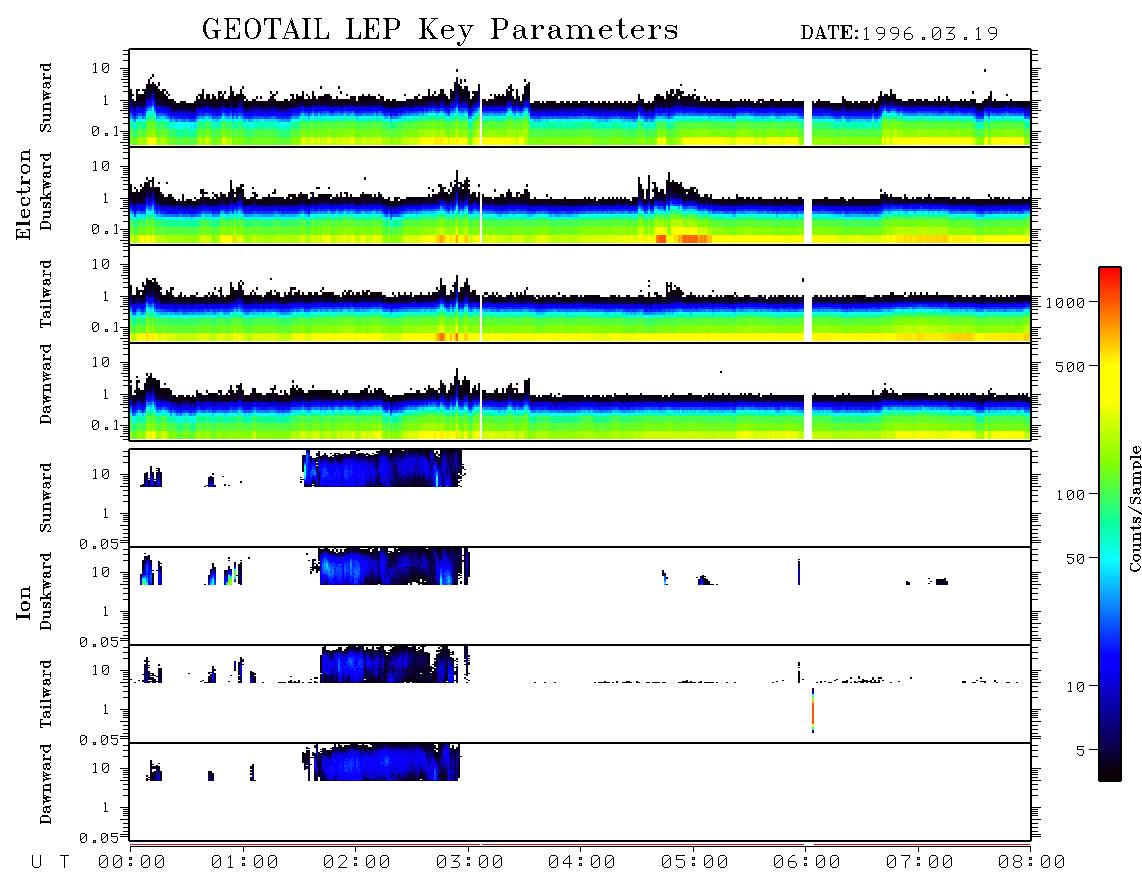
Task: Click the Ion Tailward panel label
Action: tap(46, 694)
